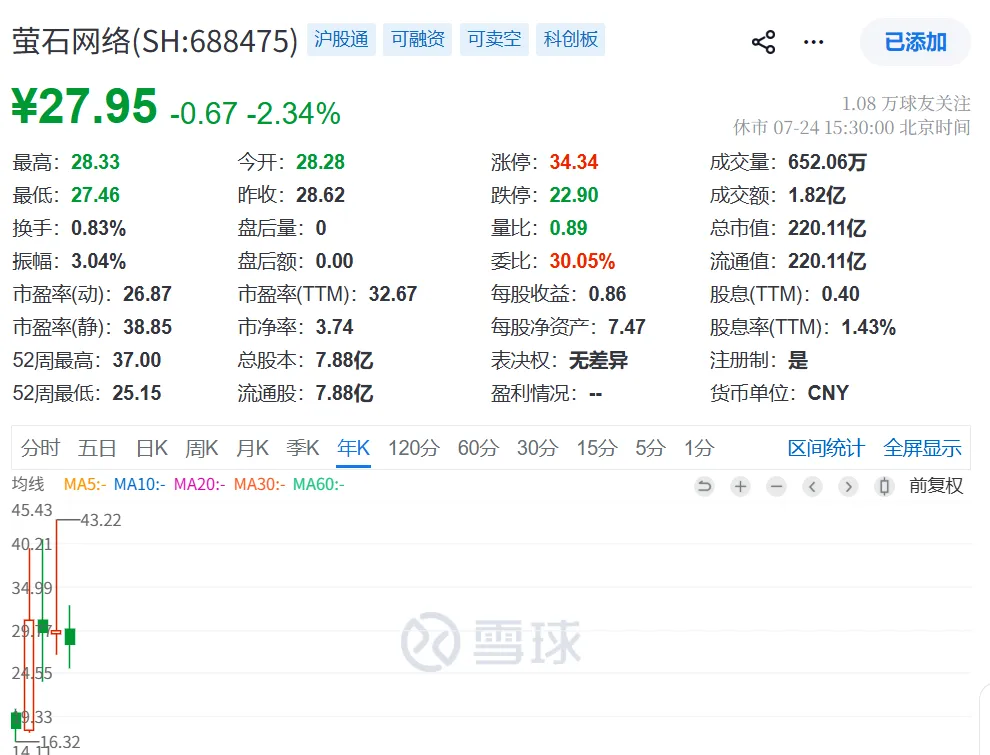
Task: Click the 昨收 value 28.62
Action: coord(321,195)
